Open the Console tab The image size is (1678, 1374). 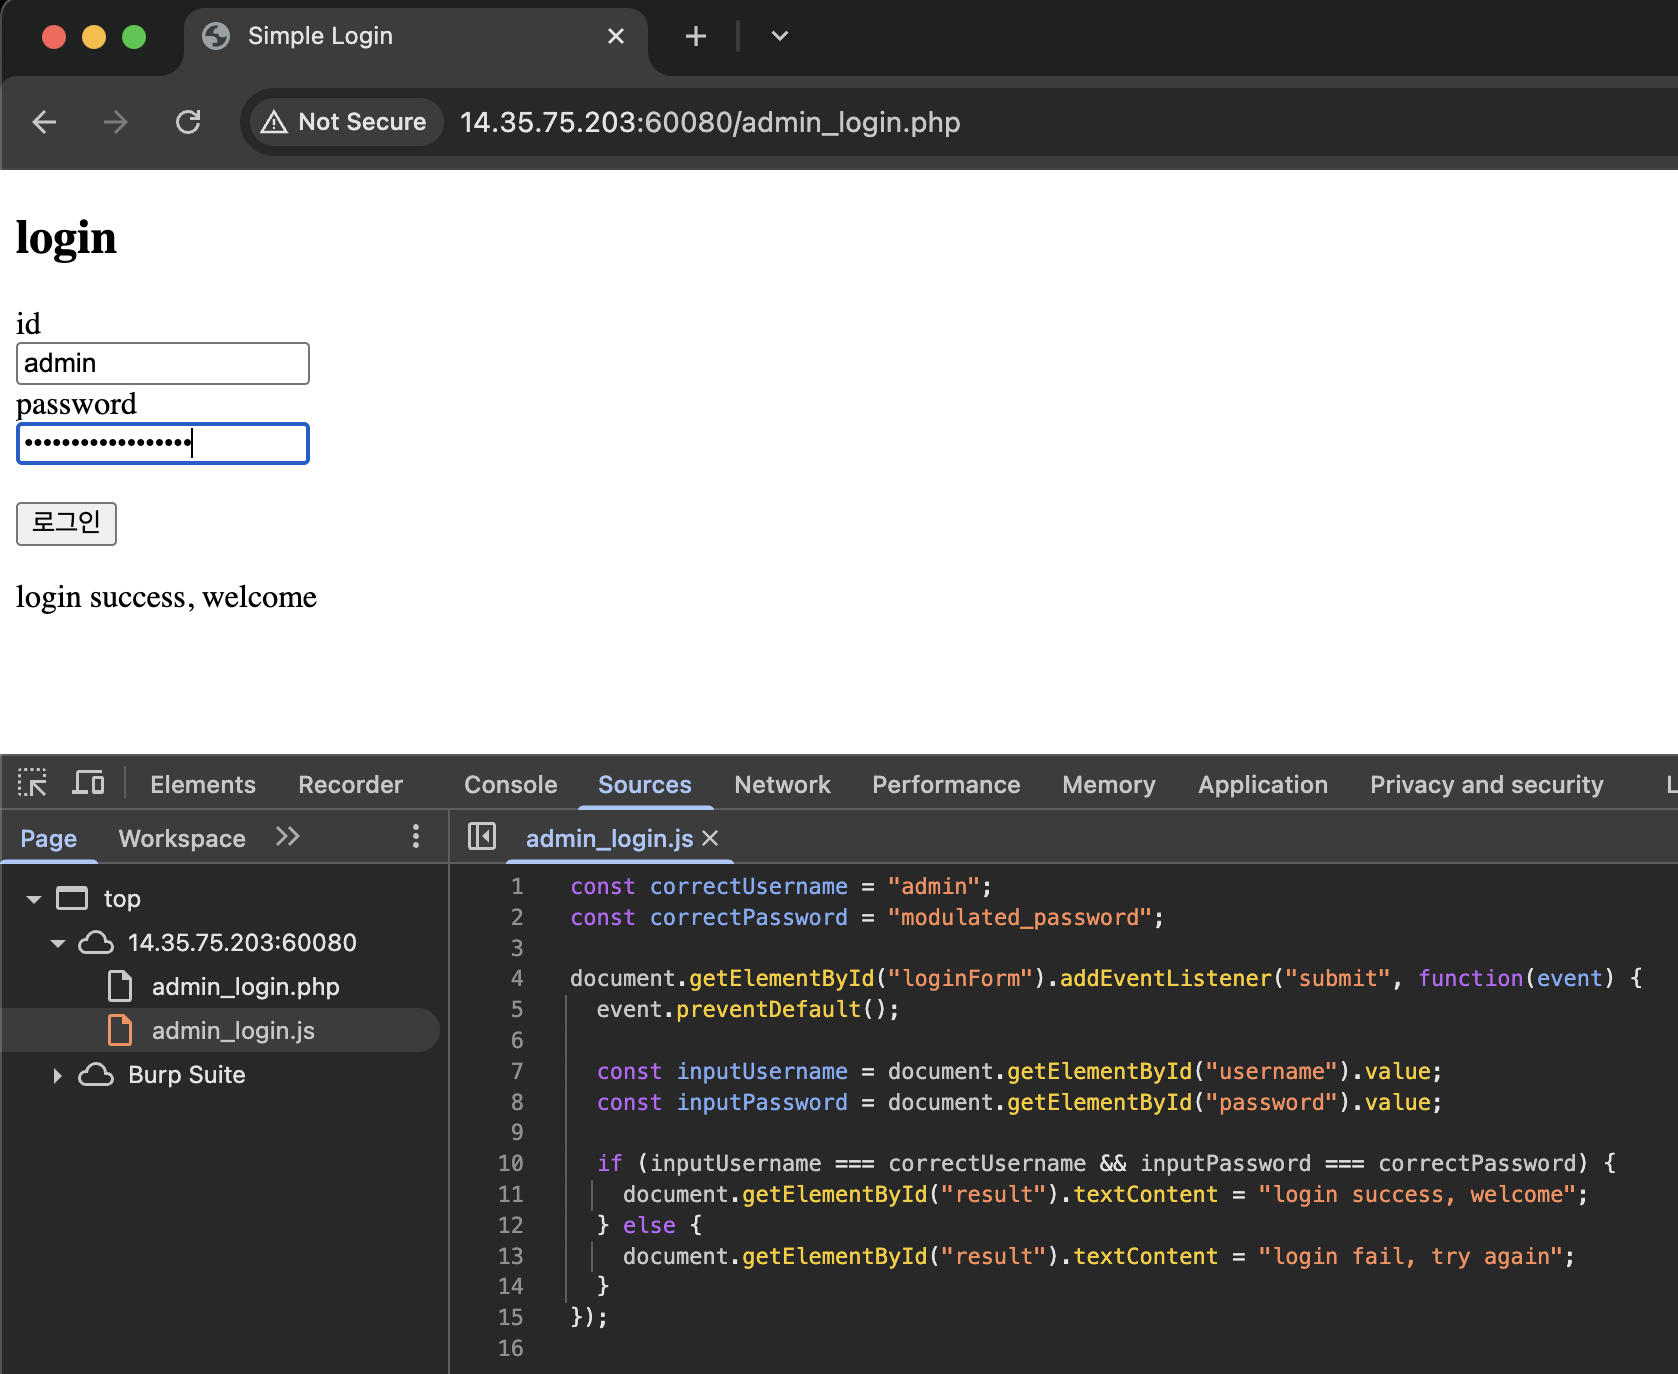(510, 785)
